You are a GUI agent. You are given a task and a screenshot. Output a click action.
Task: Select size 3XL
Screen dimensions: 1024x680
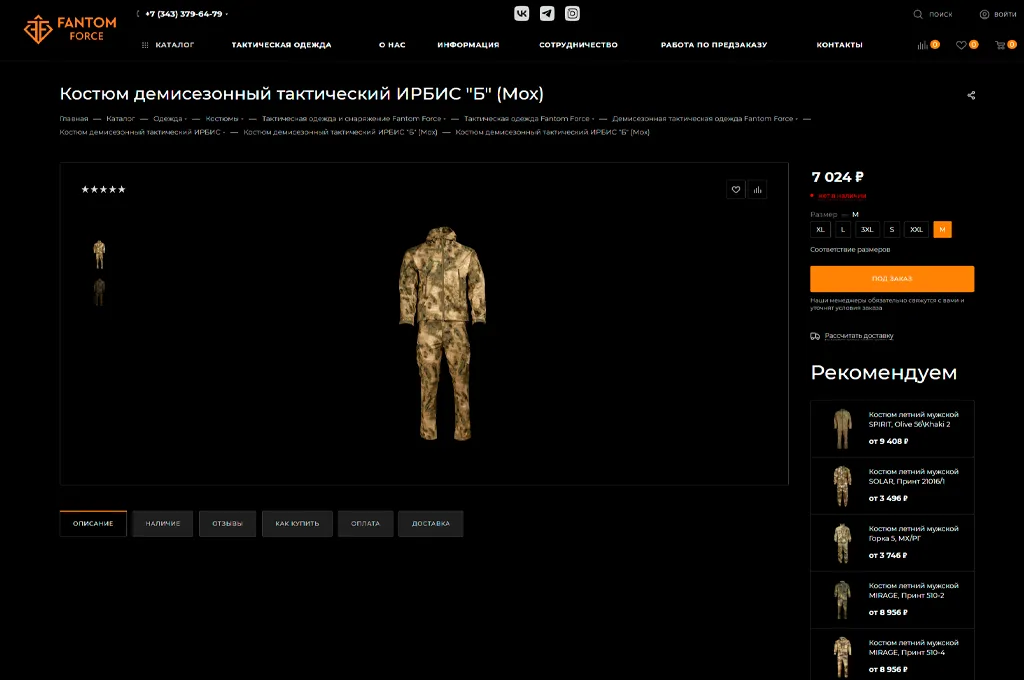(x=867, y=230)
